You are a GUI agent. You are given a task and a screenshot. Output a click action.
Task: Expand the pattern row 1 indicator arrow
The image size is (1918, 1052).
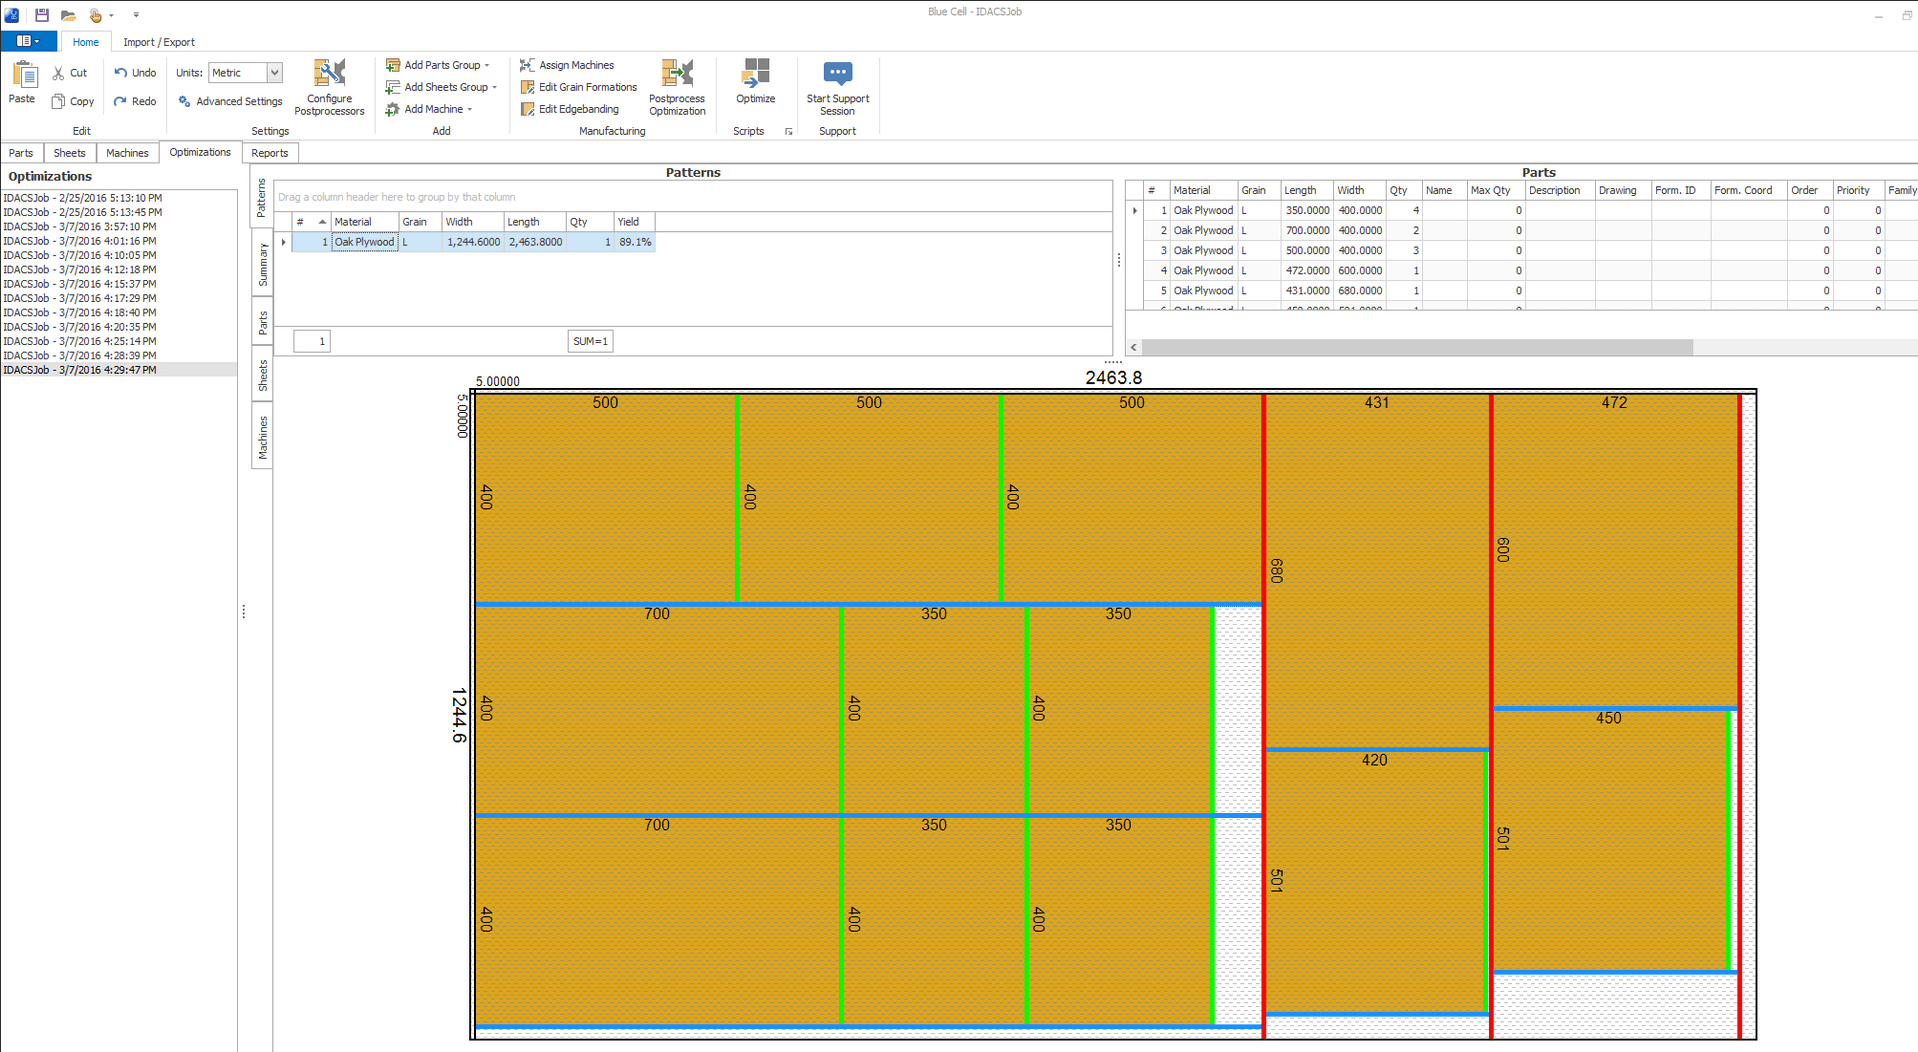(x=283, y=242)
